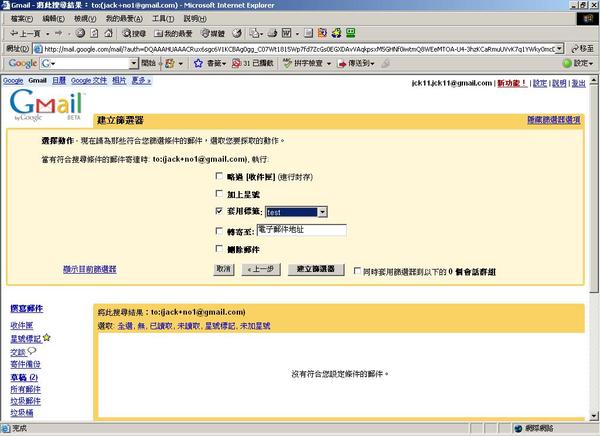Screen dimensions: 600x436
Task: Click the Back (上一頁) toolbar button
Action: tap(25, 34)
